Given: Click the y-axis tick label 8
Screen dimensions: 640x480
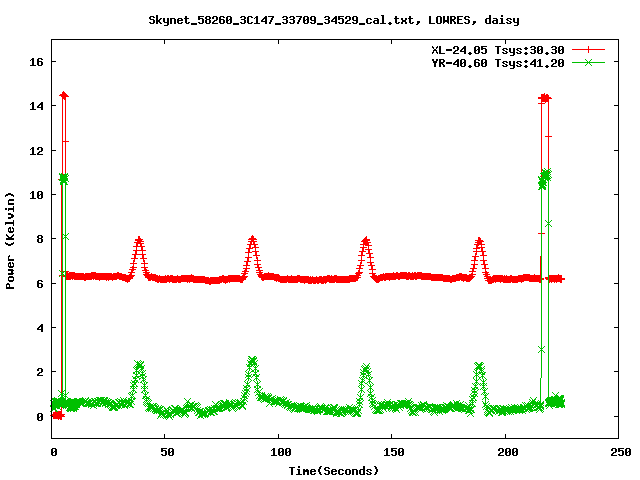Looking at the screenshot, I should click(x=40, y=239).
